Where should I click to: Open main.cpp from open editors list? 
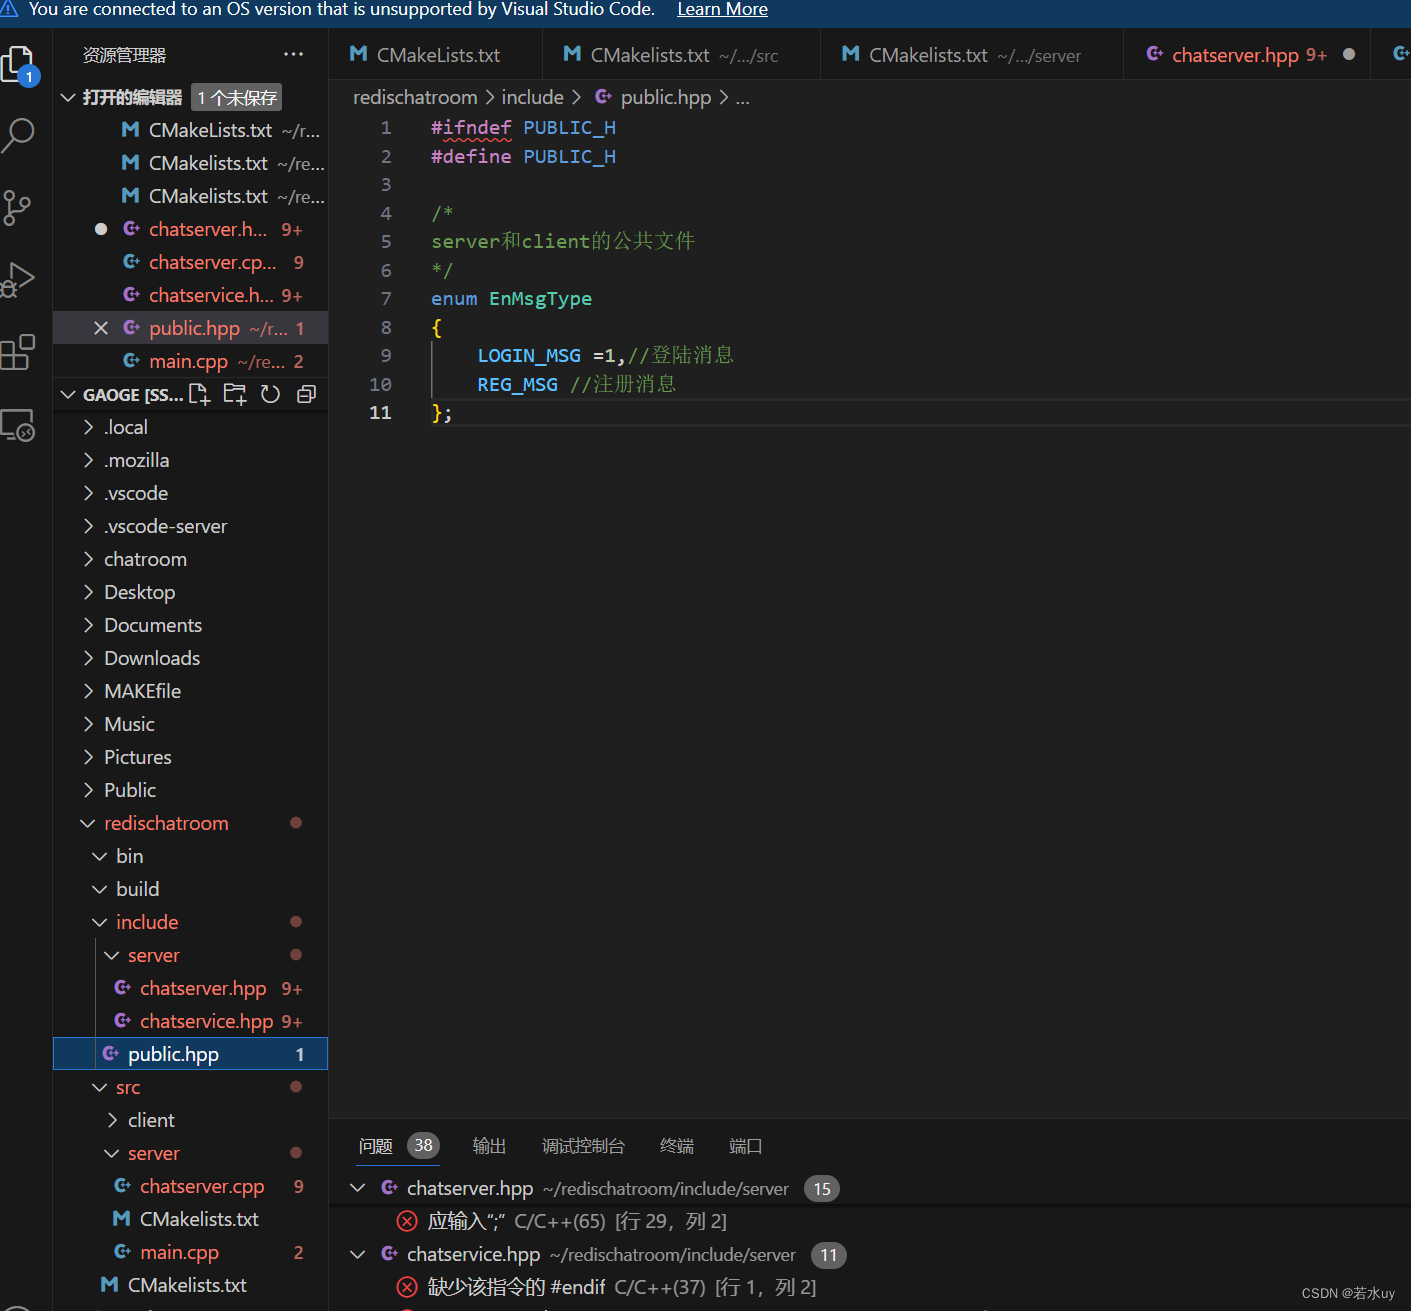click(x=190, y=361)
